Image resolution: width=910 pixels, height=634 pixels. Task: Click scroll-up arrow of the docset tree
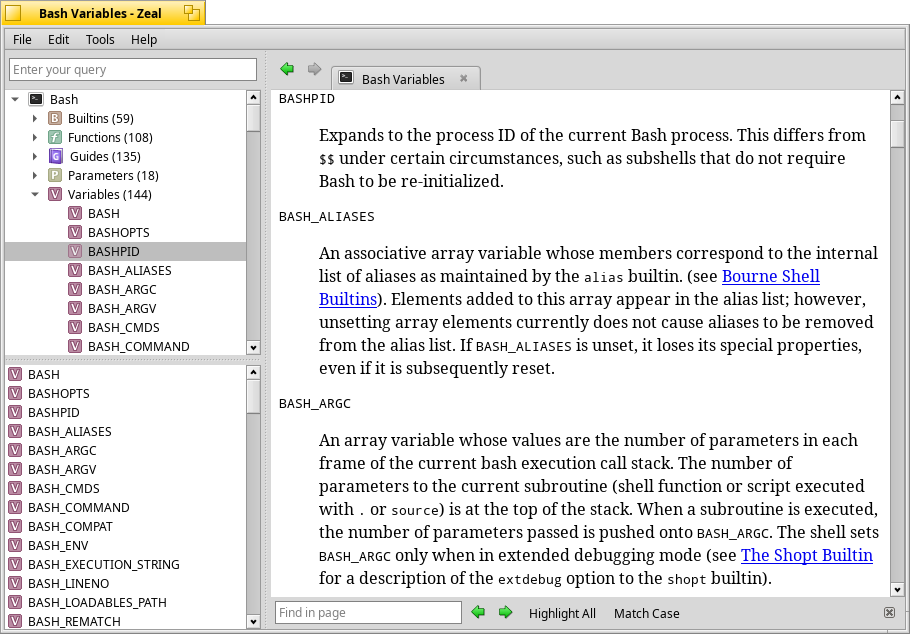click(x=253, y=97)
